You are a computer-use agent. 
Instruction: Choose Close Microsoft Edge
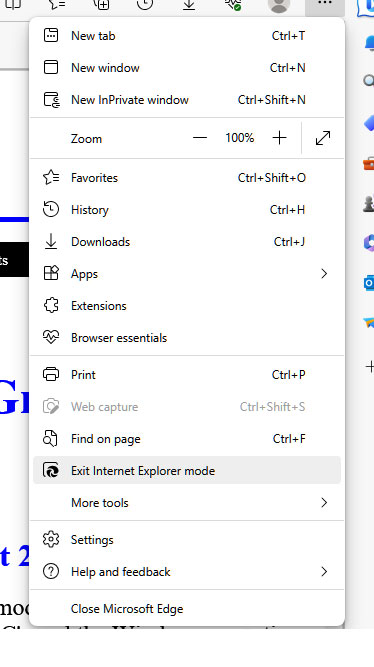tap(187, 609)
